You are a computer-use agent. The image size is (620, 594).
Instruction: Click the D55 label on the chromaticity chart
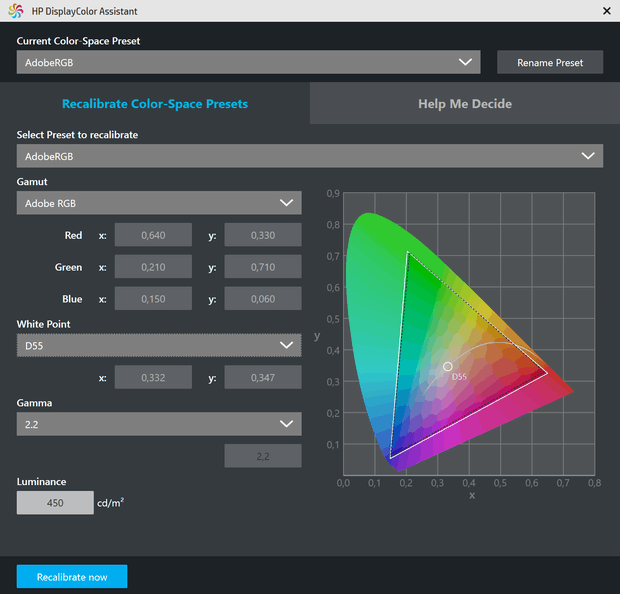tap(459, 376)
